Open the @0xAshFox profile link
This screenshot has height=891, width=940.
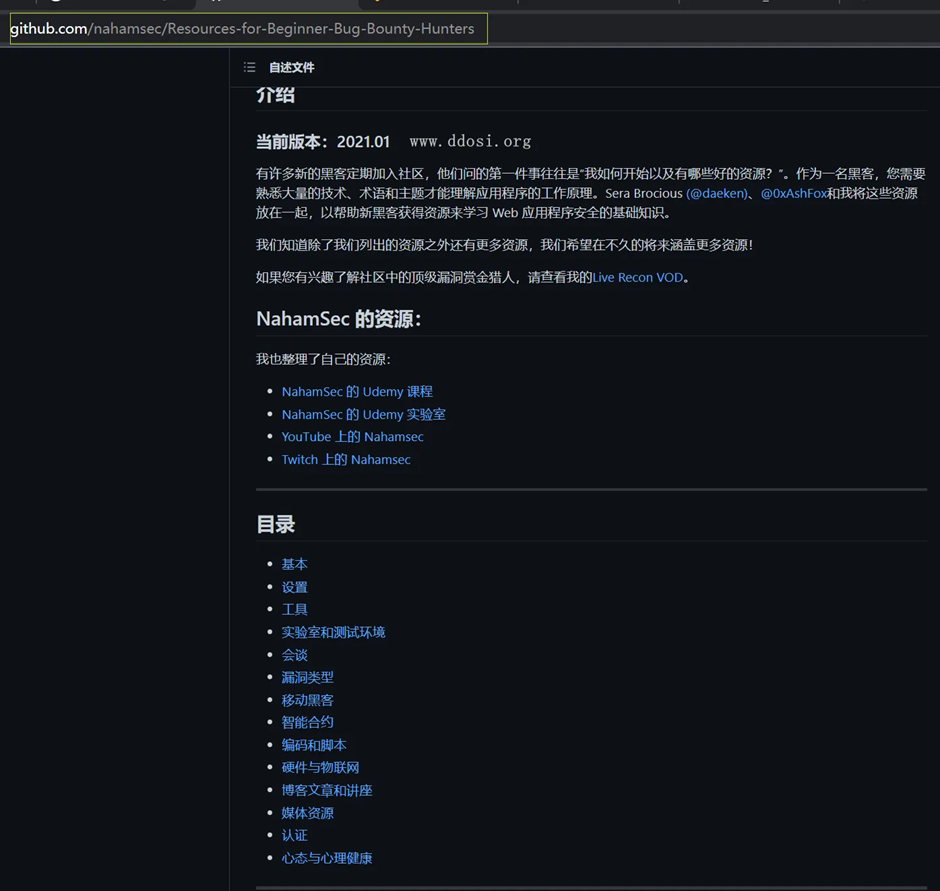click(794, 193)
